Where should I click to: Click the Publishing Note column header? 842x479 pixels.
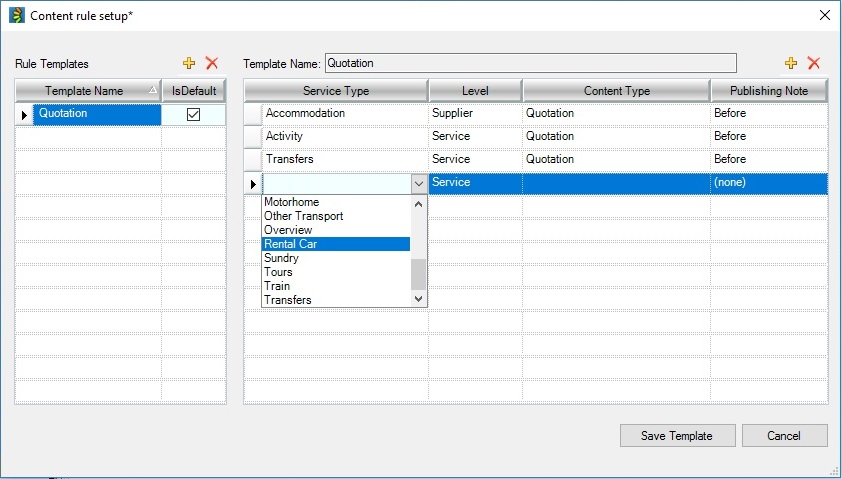click(x=768, y=91)
